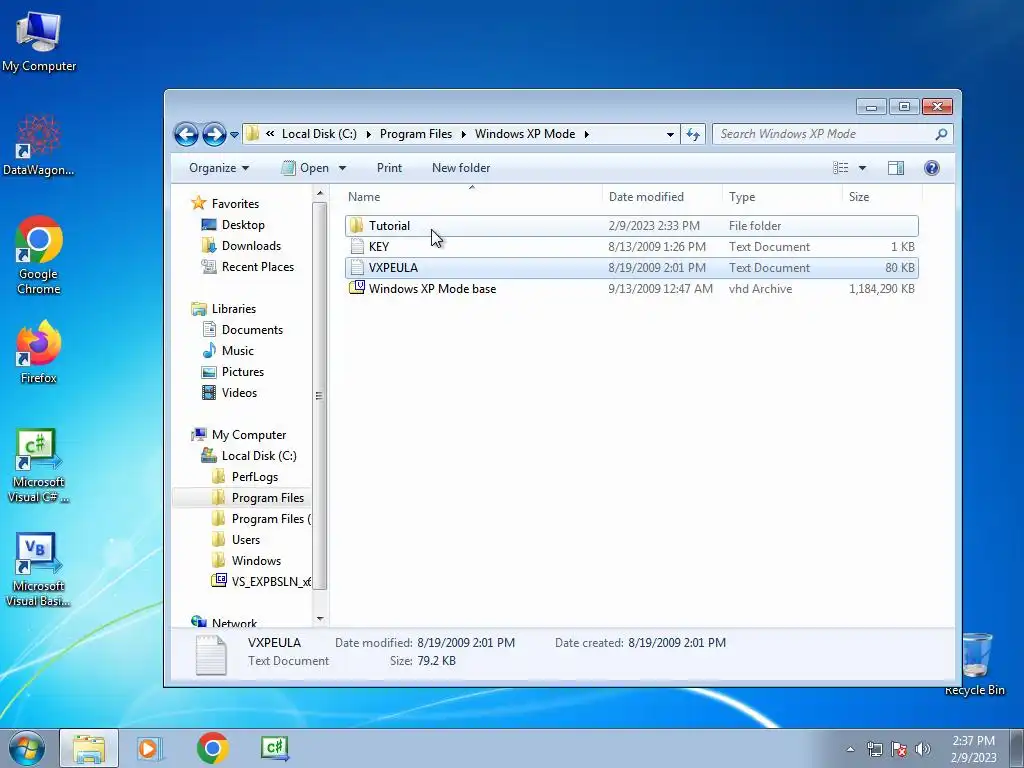The height and width of the screenshot is (768, 1024).
Task: Change your view icon in toolbar
Action: [x=840, y=168]
